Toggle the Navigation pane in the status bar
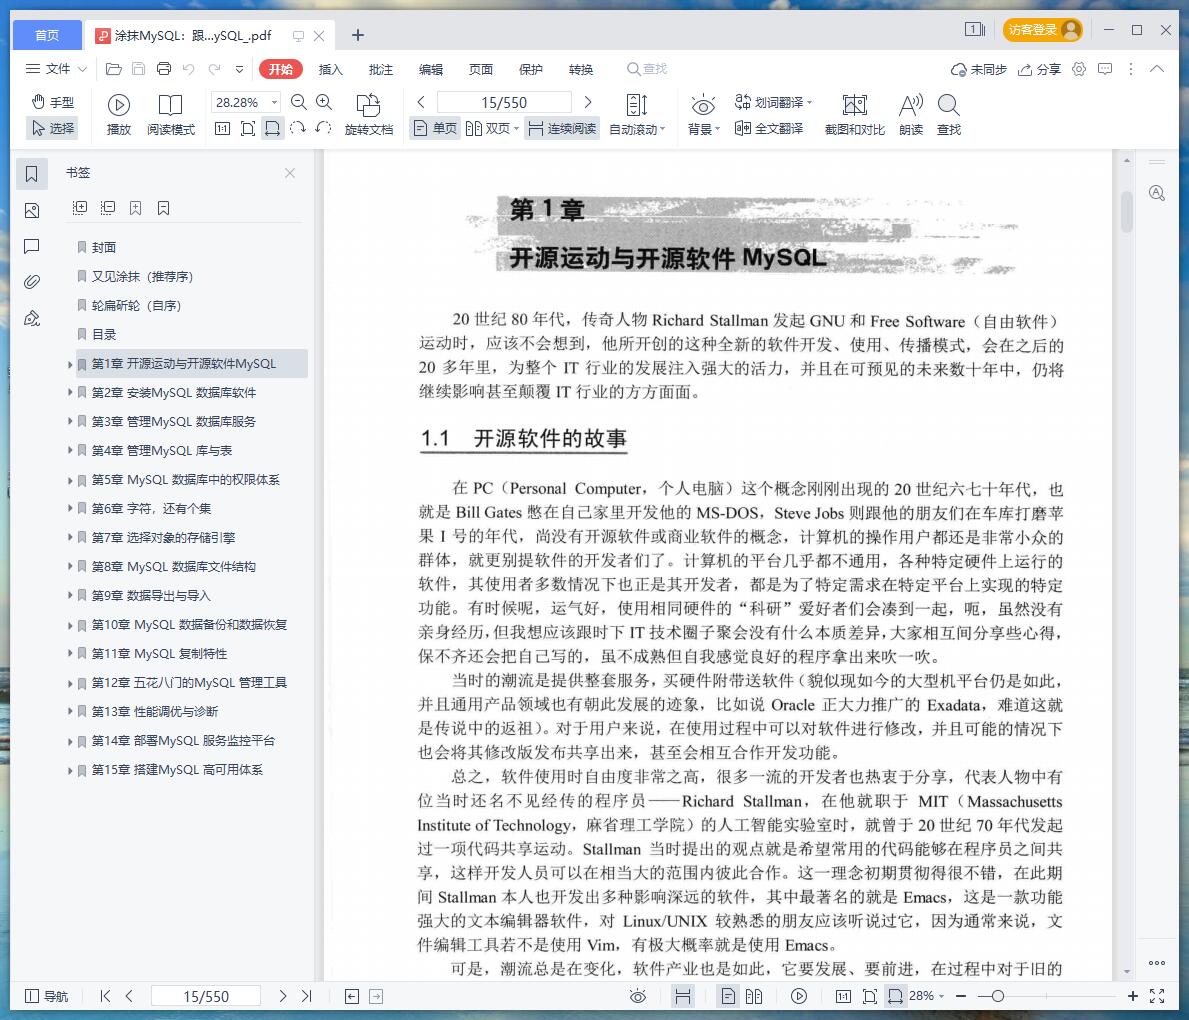 tap(46, 996)
